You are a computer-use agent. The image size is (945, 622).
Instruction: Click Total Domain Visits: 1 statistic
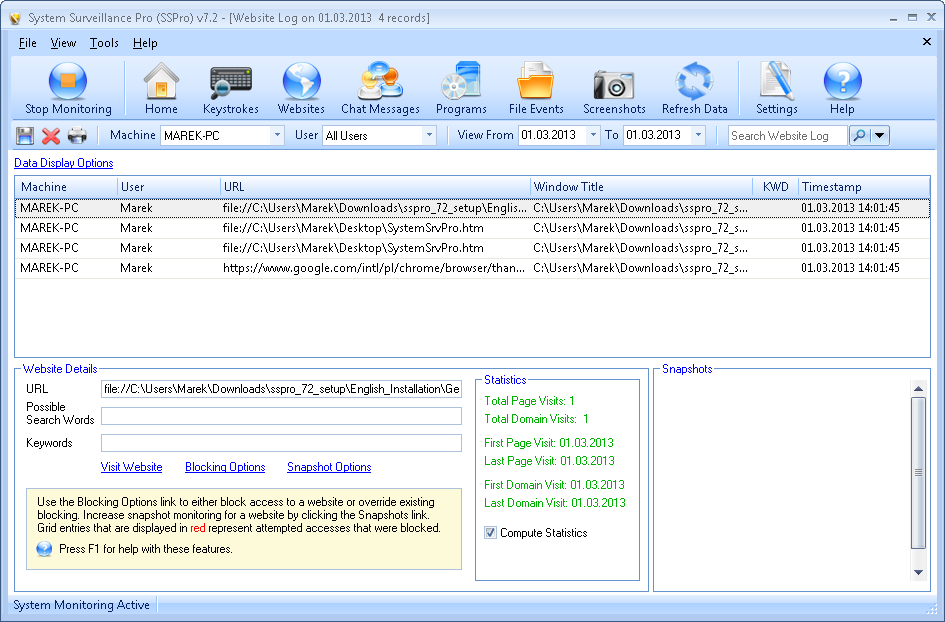(536, 419)
